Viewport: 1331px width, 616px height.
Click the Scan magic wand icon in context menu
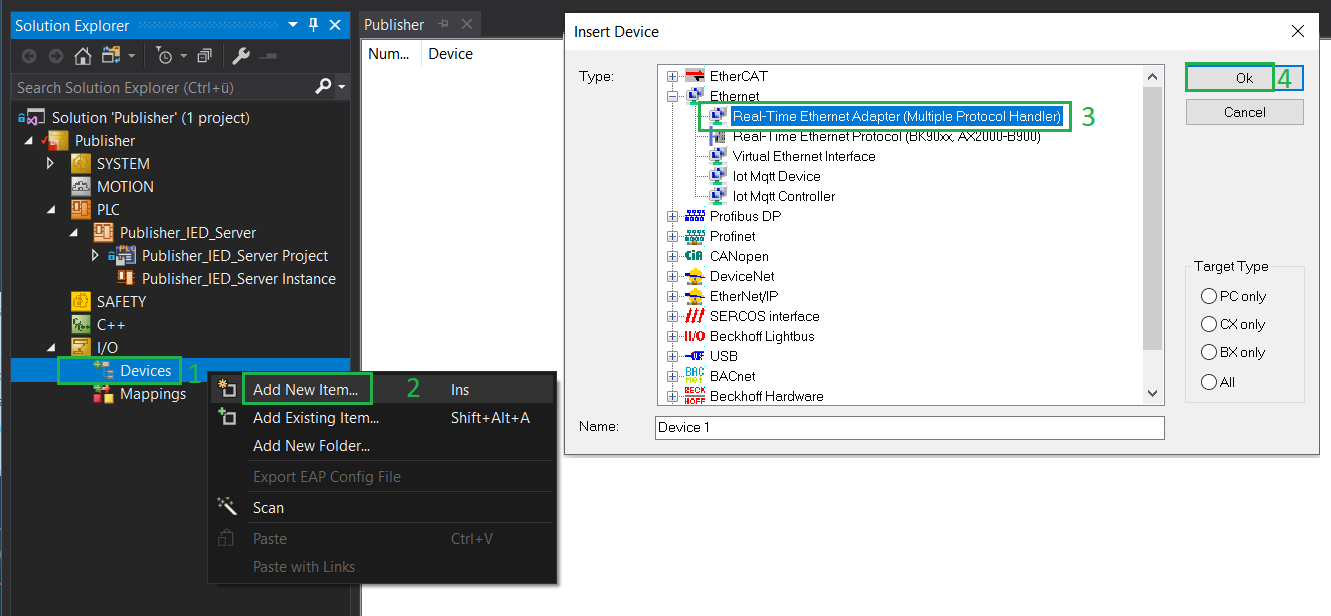228,506
